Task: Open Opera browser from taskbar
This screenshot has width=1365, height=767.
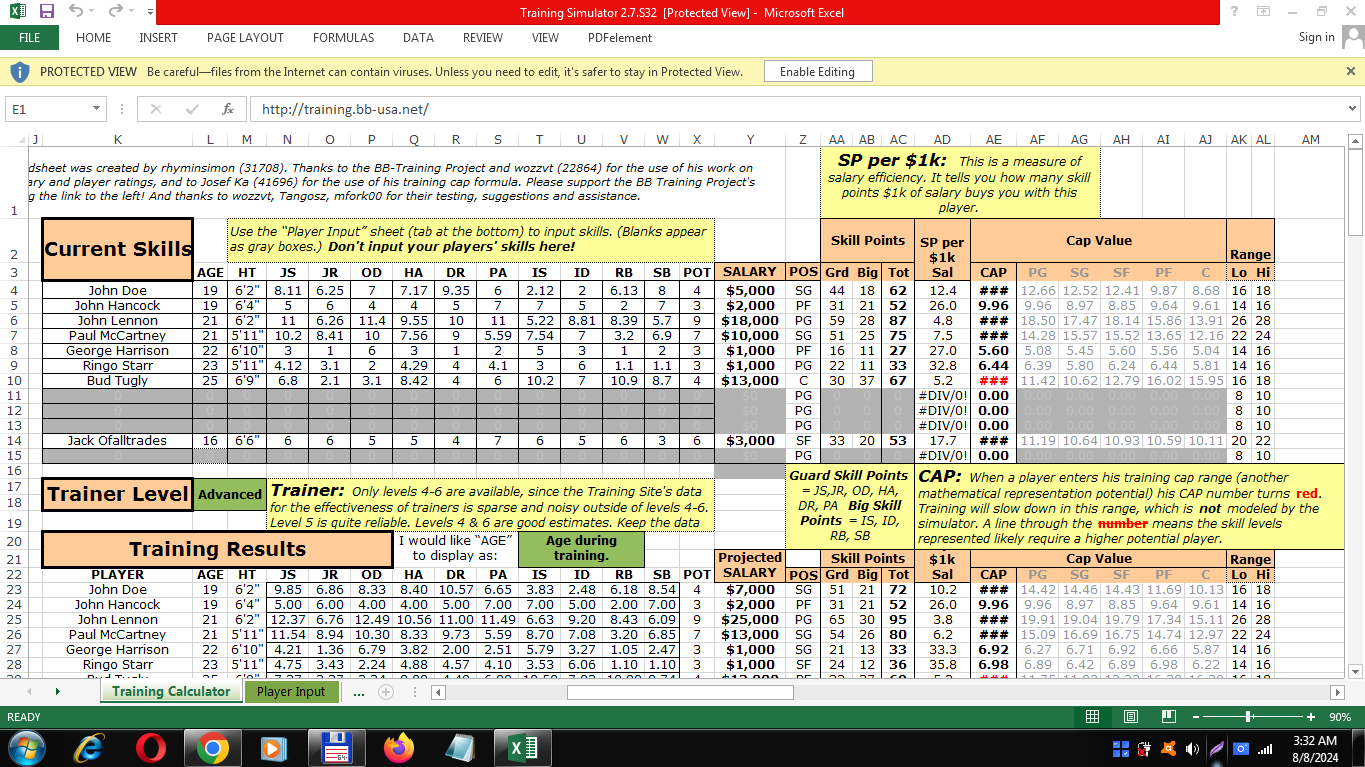Action: point(151,748)
